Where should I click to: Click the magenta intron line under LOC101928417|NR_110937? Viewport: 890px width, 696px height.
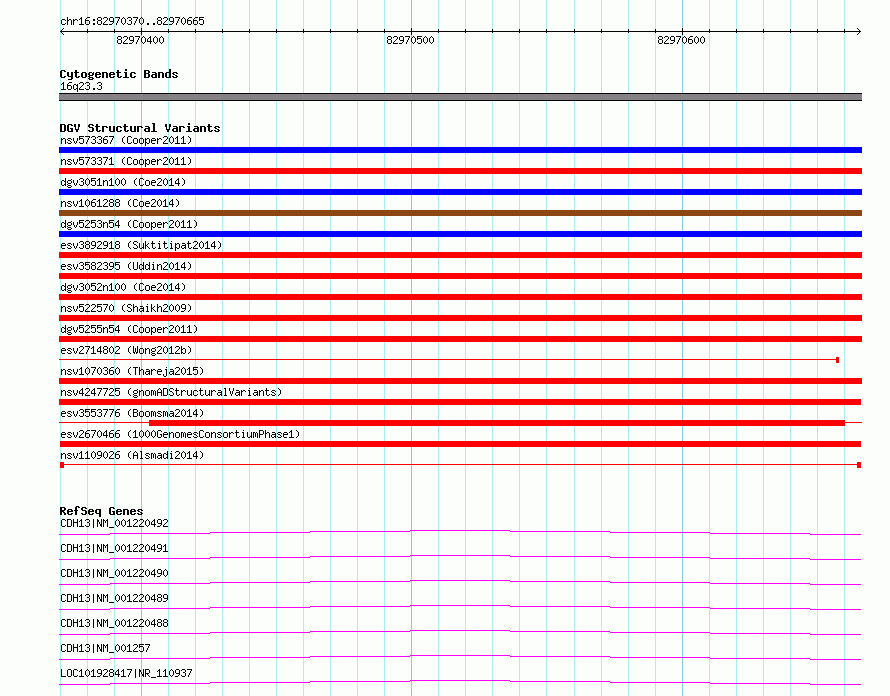460,682
